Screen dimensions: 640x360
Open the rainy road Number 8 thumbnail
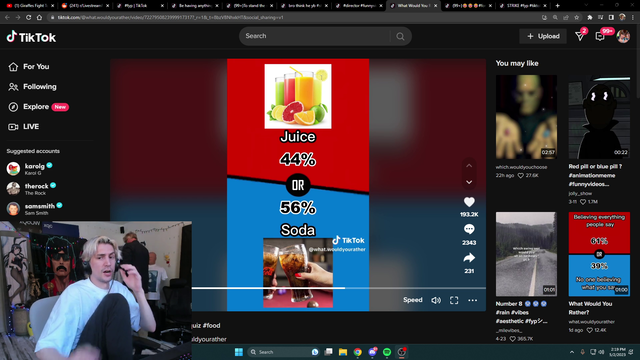(x=526, y=254)
